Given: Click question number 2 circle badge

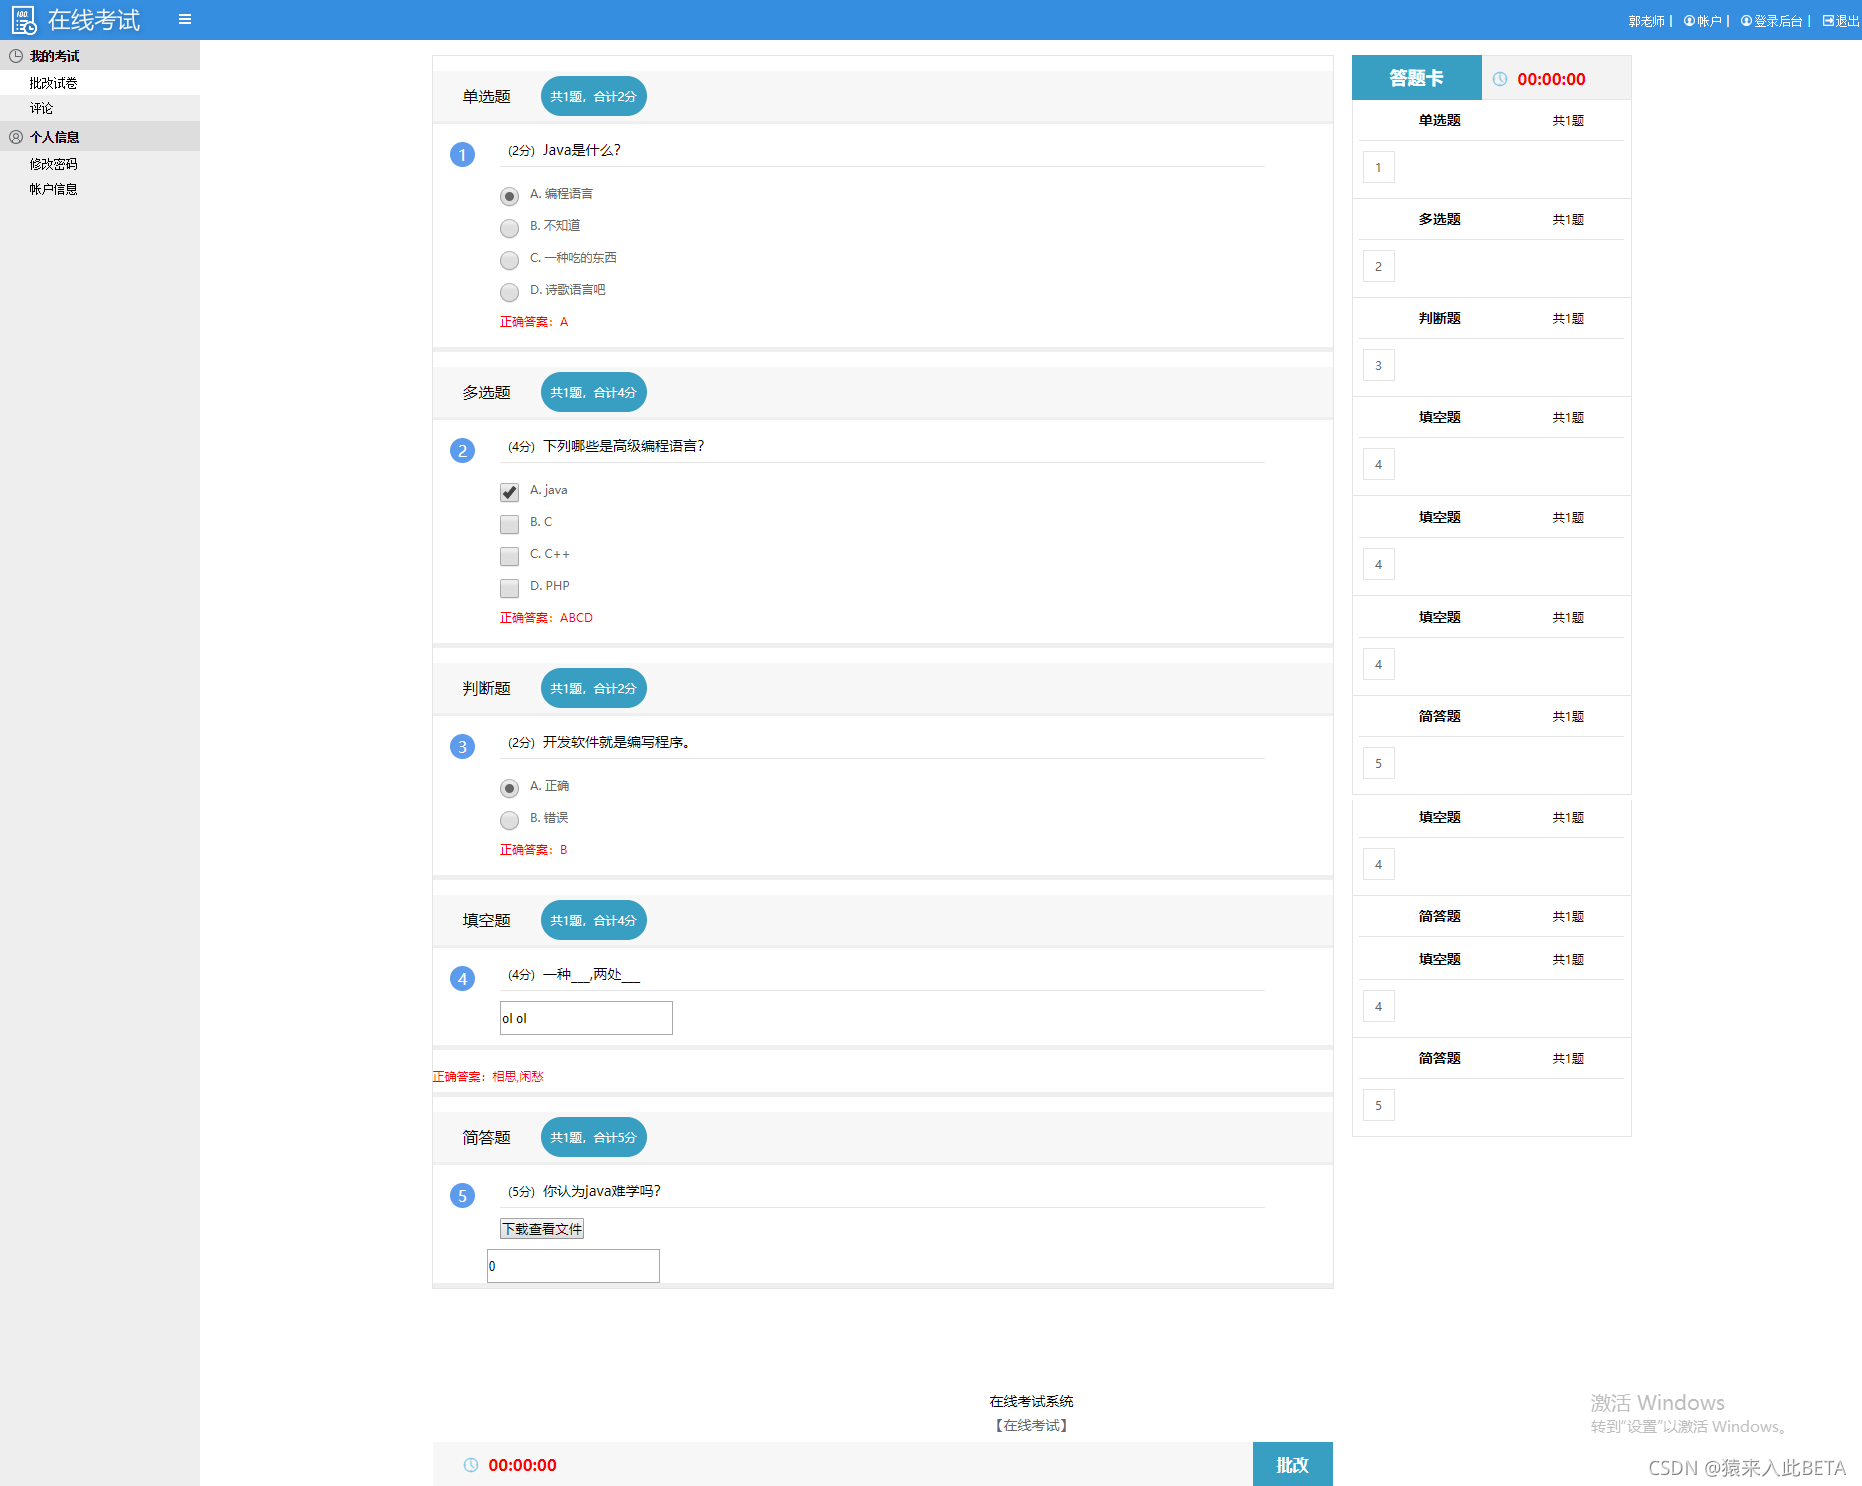Looking at the screenshot, I should pyautogui.click(x=462, y=451).
